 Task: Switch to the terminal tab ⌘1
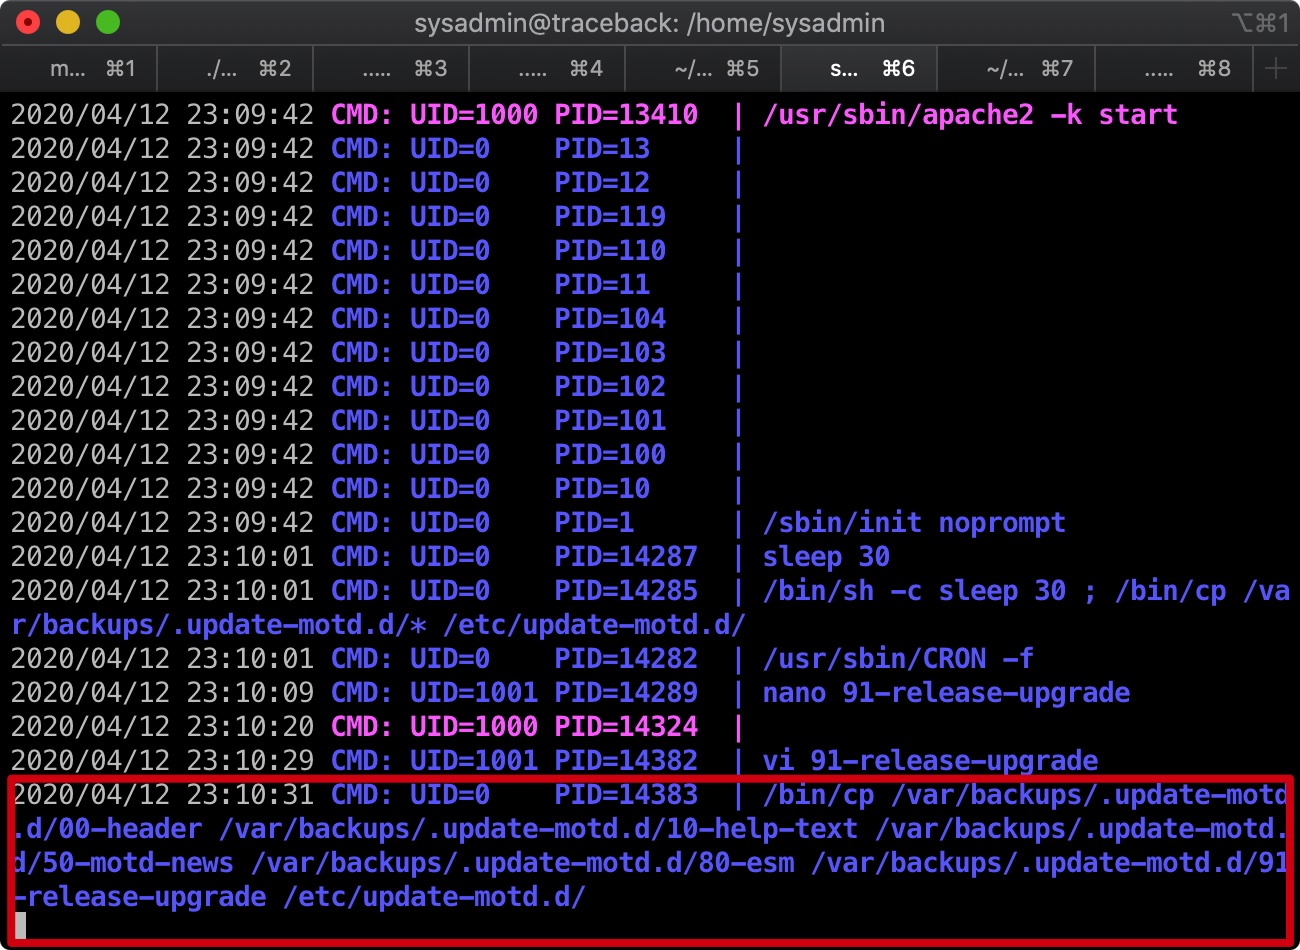click(x=80, y=69)
